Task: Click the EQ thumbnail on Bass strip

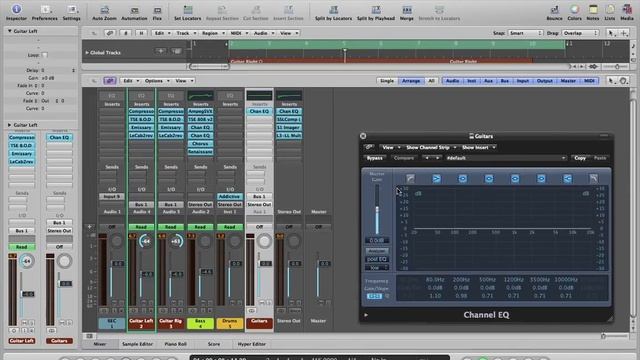Action: [x=200, y=96]
